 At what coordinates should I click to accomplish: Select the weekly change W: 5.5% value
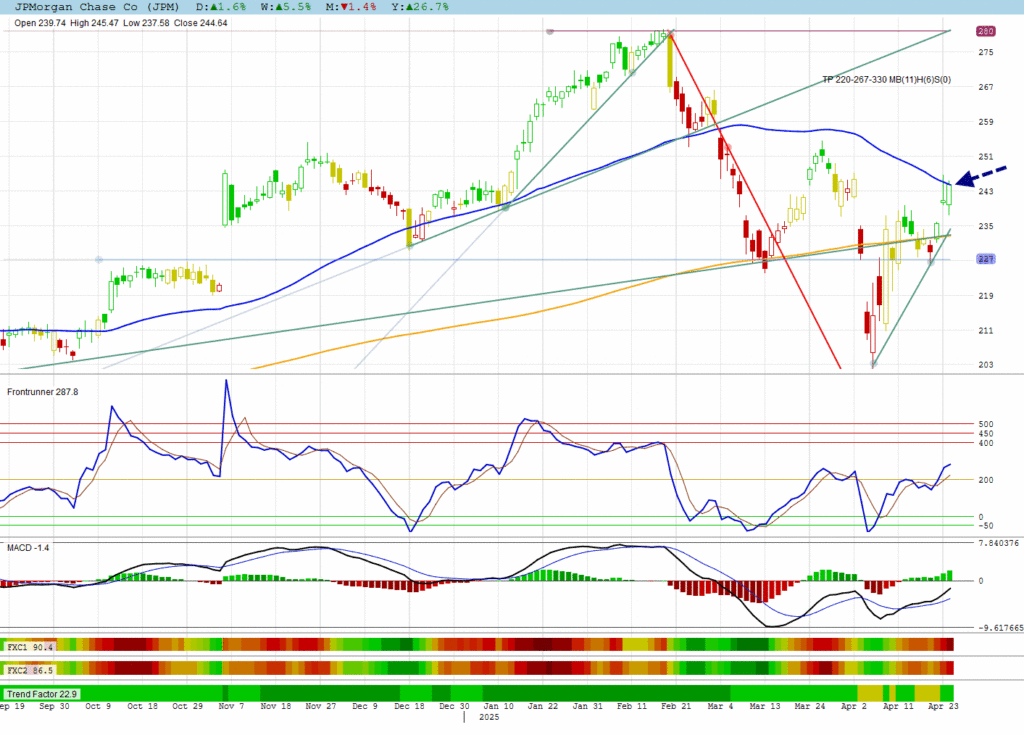[x=285, y=7]
